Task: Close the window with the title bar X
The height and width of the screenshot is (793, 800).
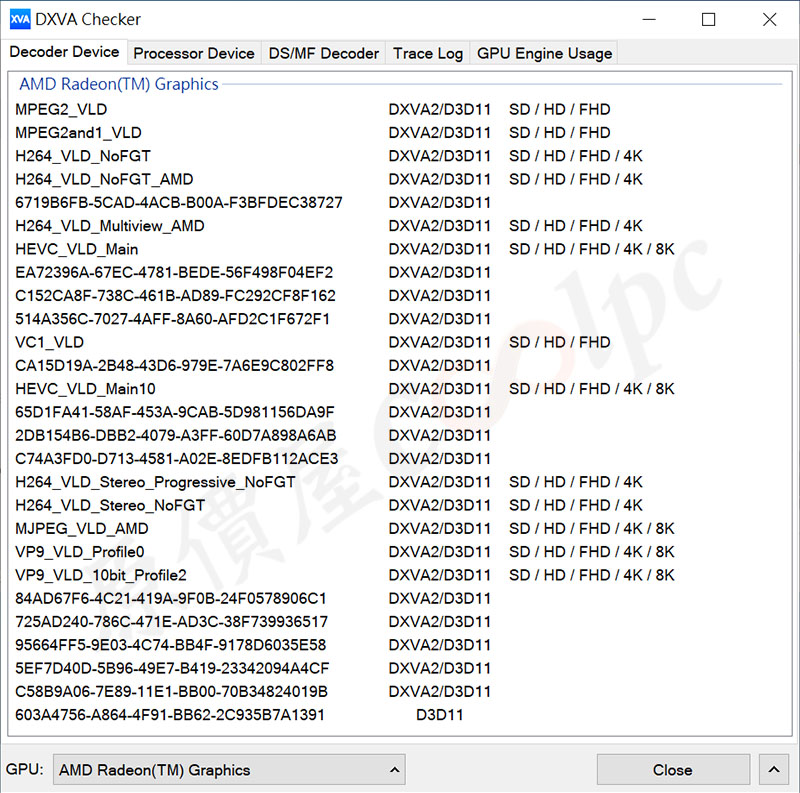Action: coord(769,19)
